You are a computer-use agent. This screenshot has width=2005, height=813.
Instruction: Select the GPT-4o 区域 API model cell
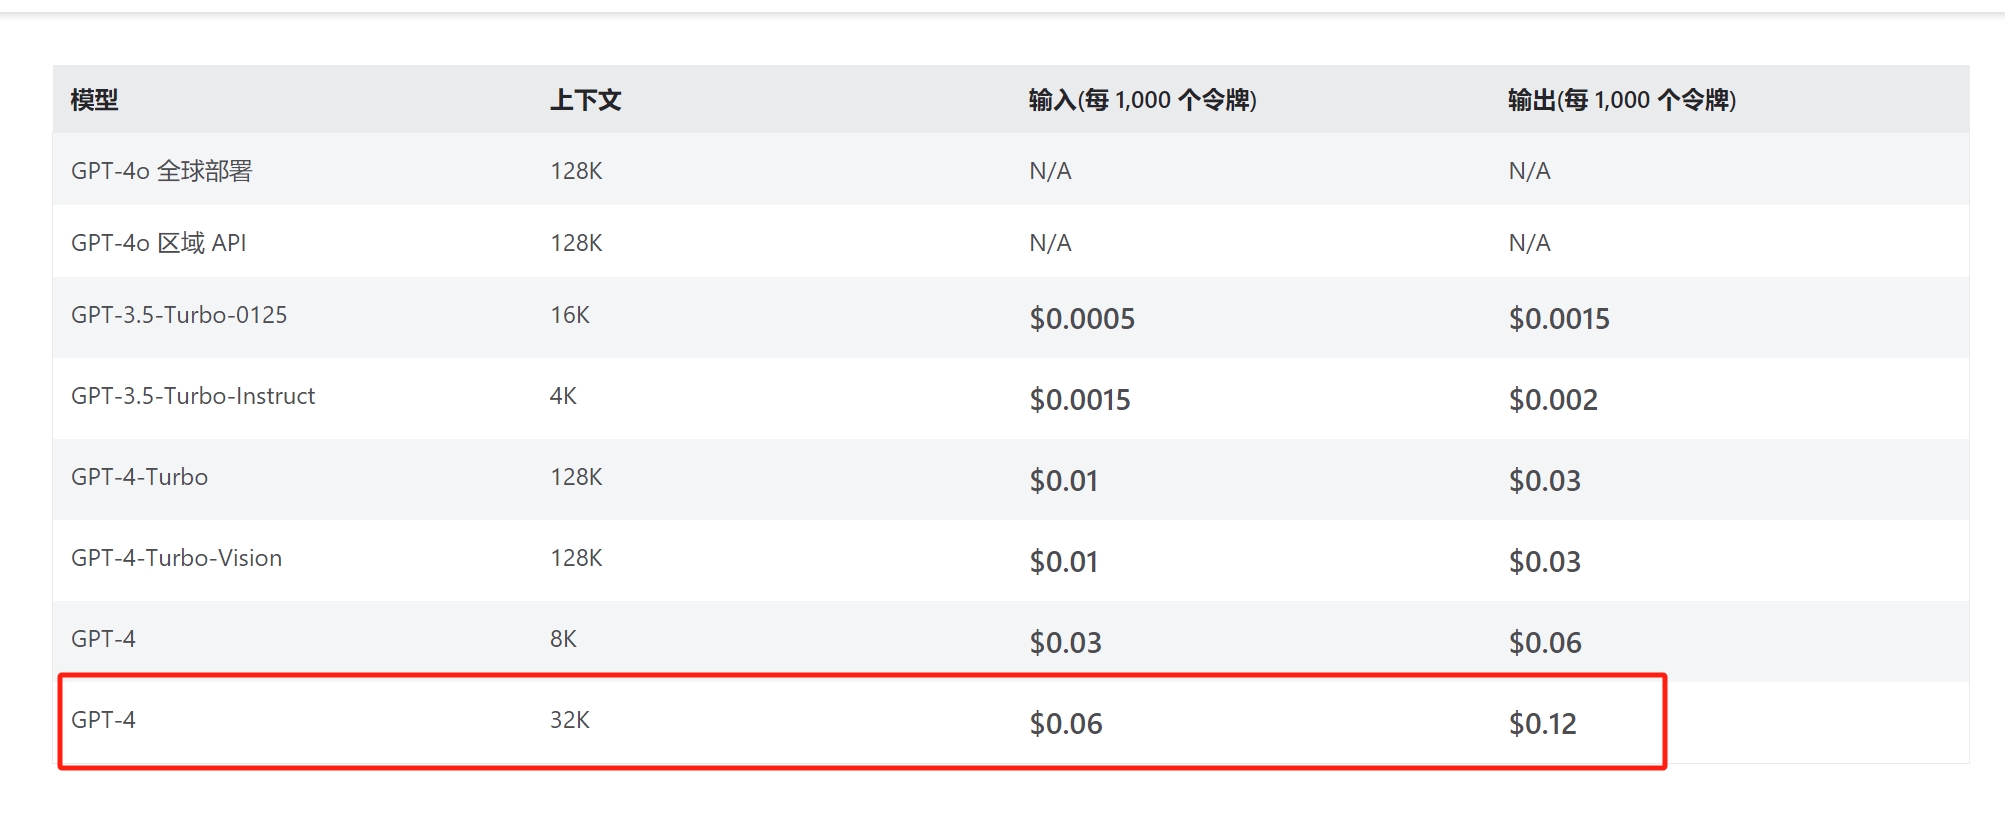coord(159,243)
